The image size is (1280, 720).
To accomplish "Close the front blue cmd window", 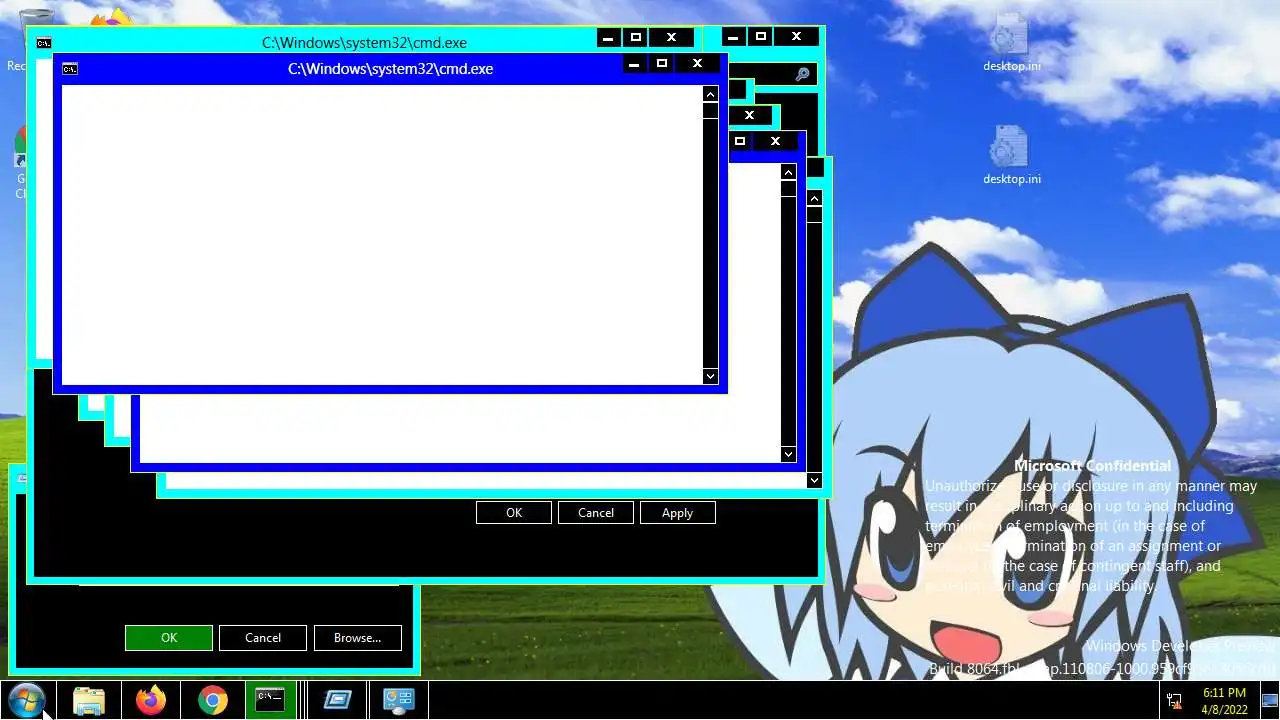I will pyautogui.click(x=697, y=64).
